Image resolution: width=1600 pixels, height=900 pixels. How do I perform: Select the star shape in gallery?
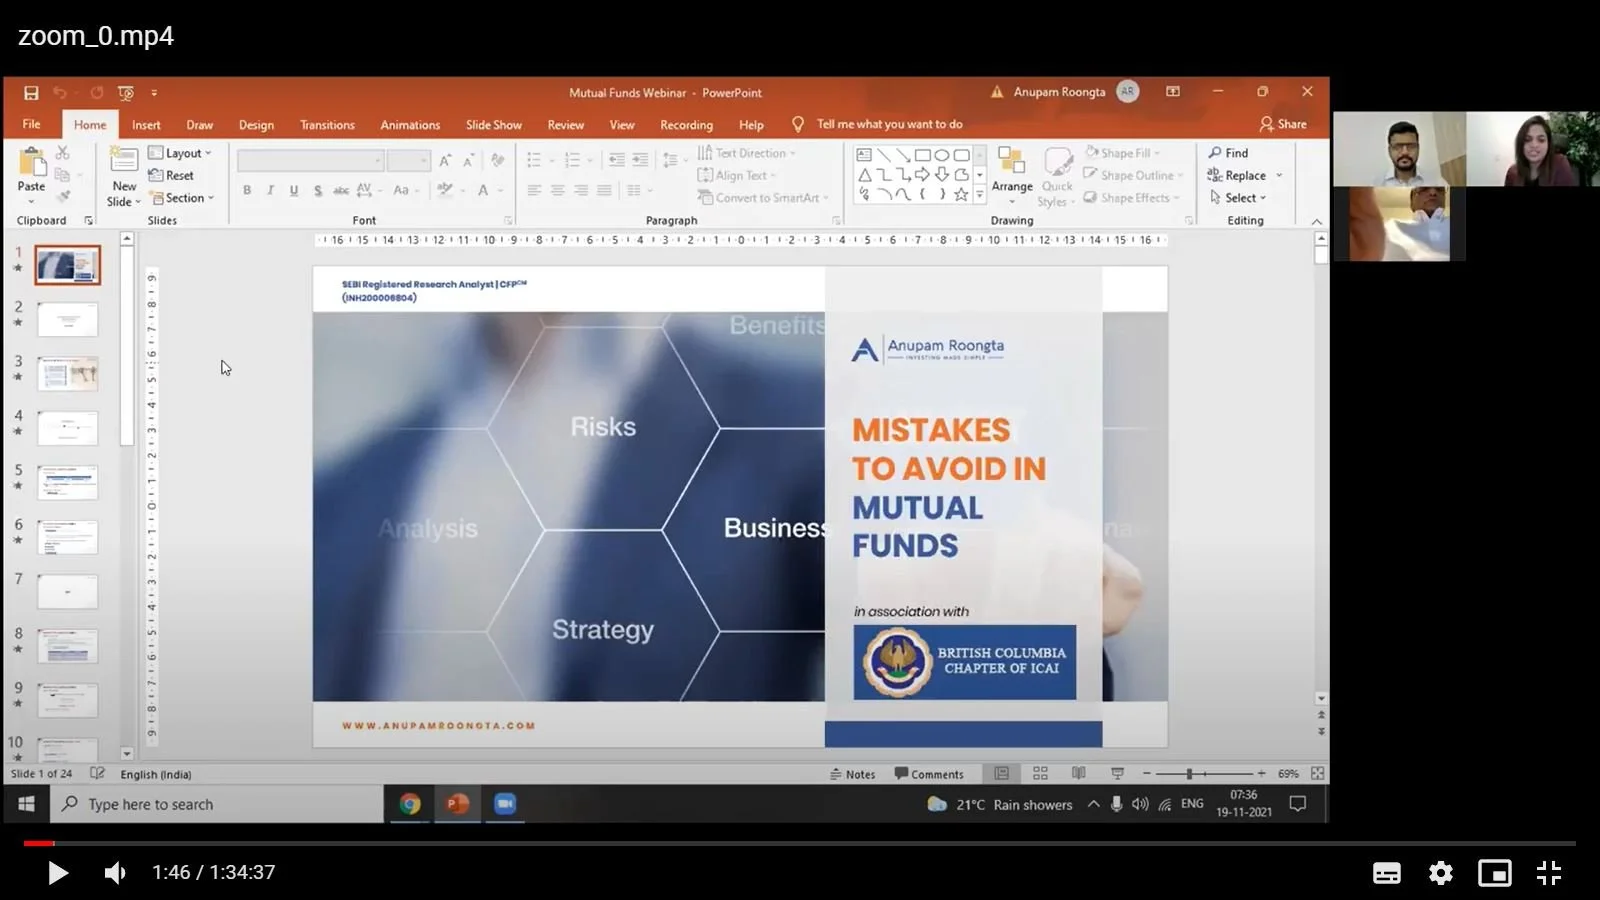[961, 194]
